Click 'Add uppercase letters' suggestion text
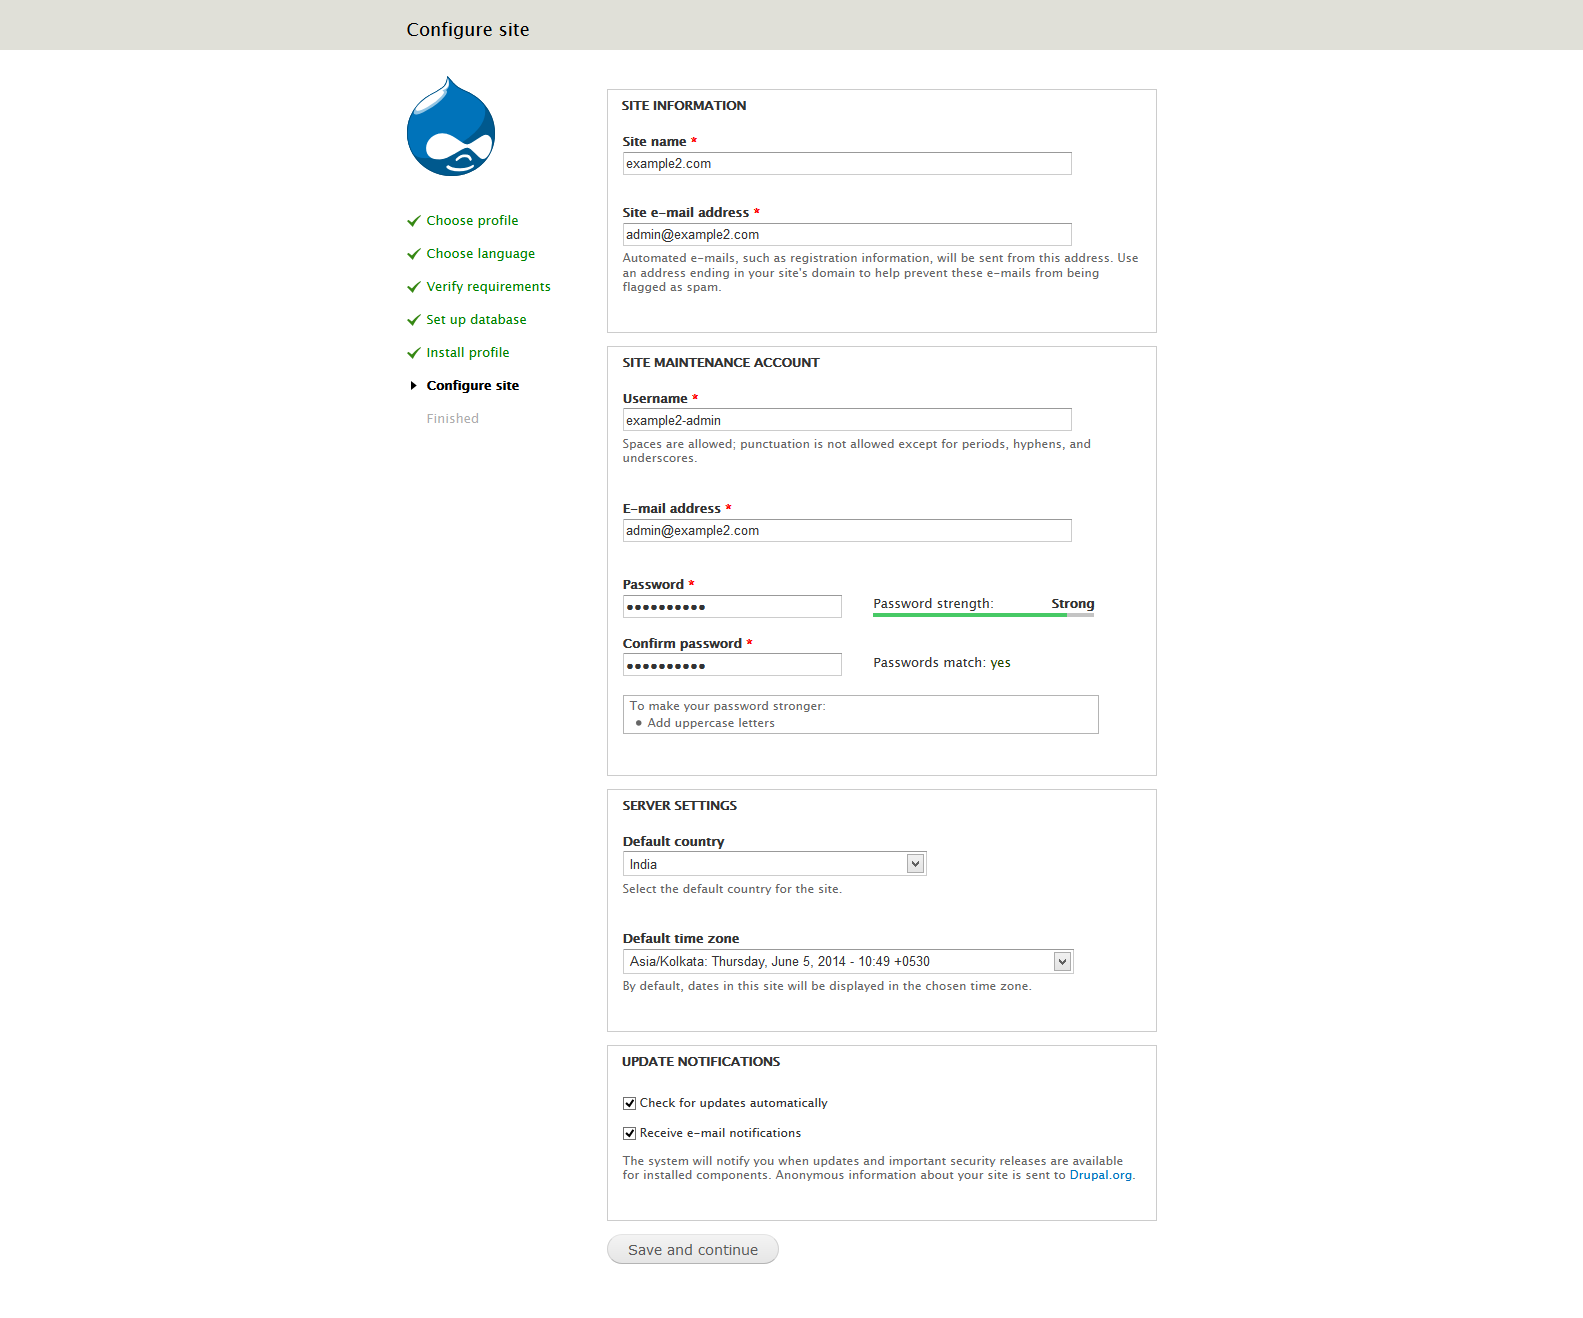The width and height of the screenshot is (1583, 1318). point(711,723)
